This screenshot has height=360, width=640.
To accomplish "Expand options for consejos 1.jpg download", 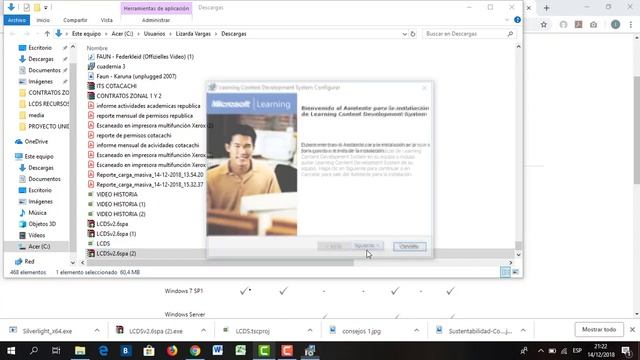I will 416,331.
